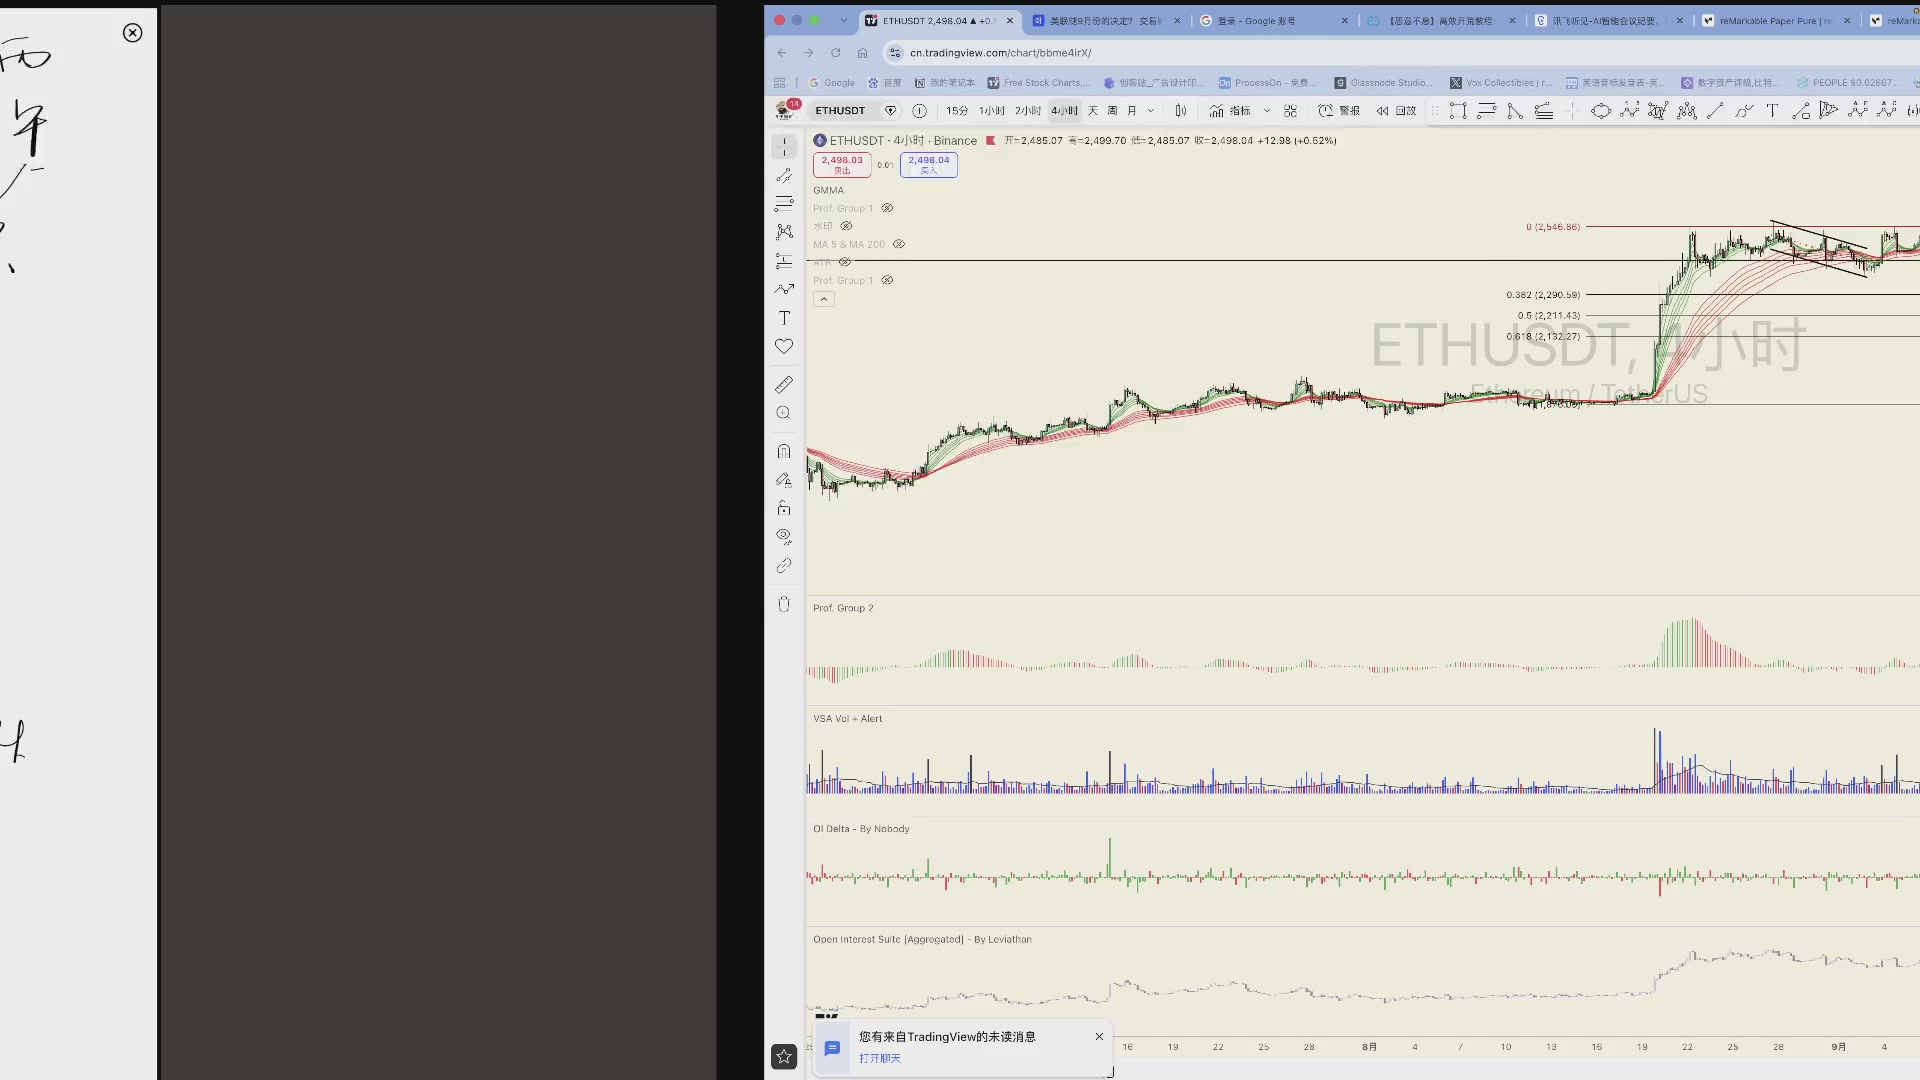The height and width of the screenshot is (1080, 1920).
Task: Dismiss the TradingView unread message notification
Action: 1099,1036
